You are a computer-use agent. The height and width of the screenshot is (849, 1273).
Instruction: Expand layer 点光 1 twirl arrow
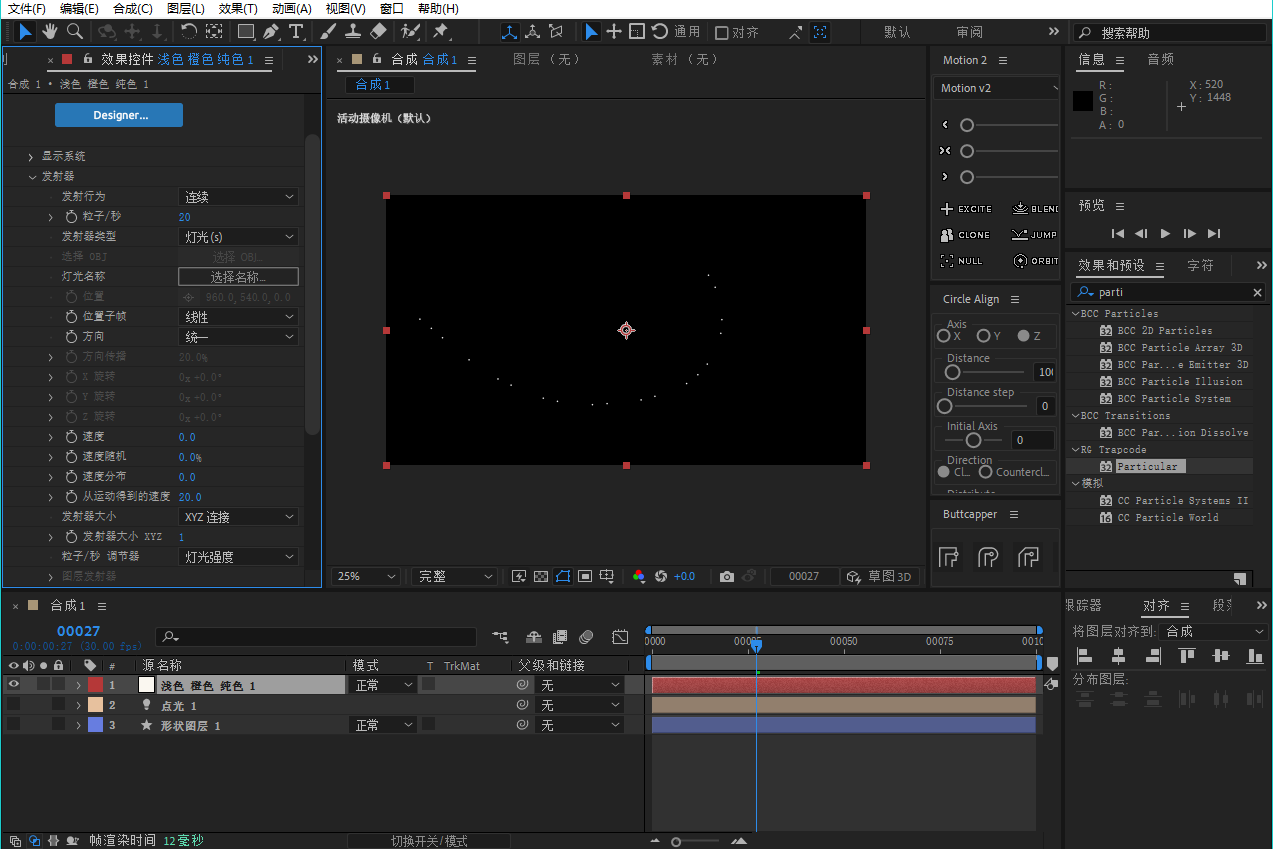pos(78,705)
